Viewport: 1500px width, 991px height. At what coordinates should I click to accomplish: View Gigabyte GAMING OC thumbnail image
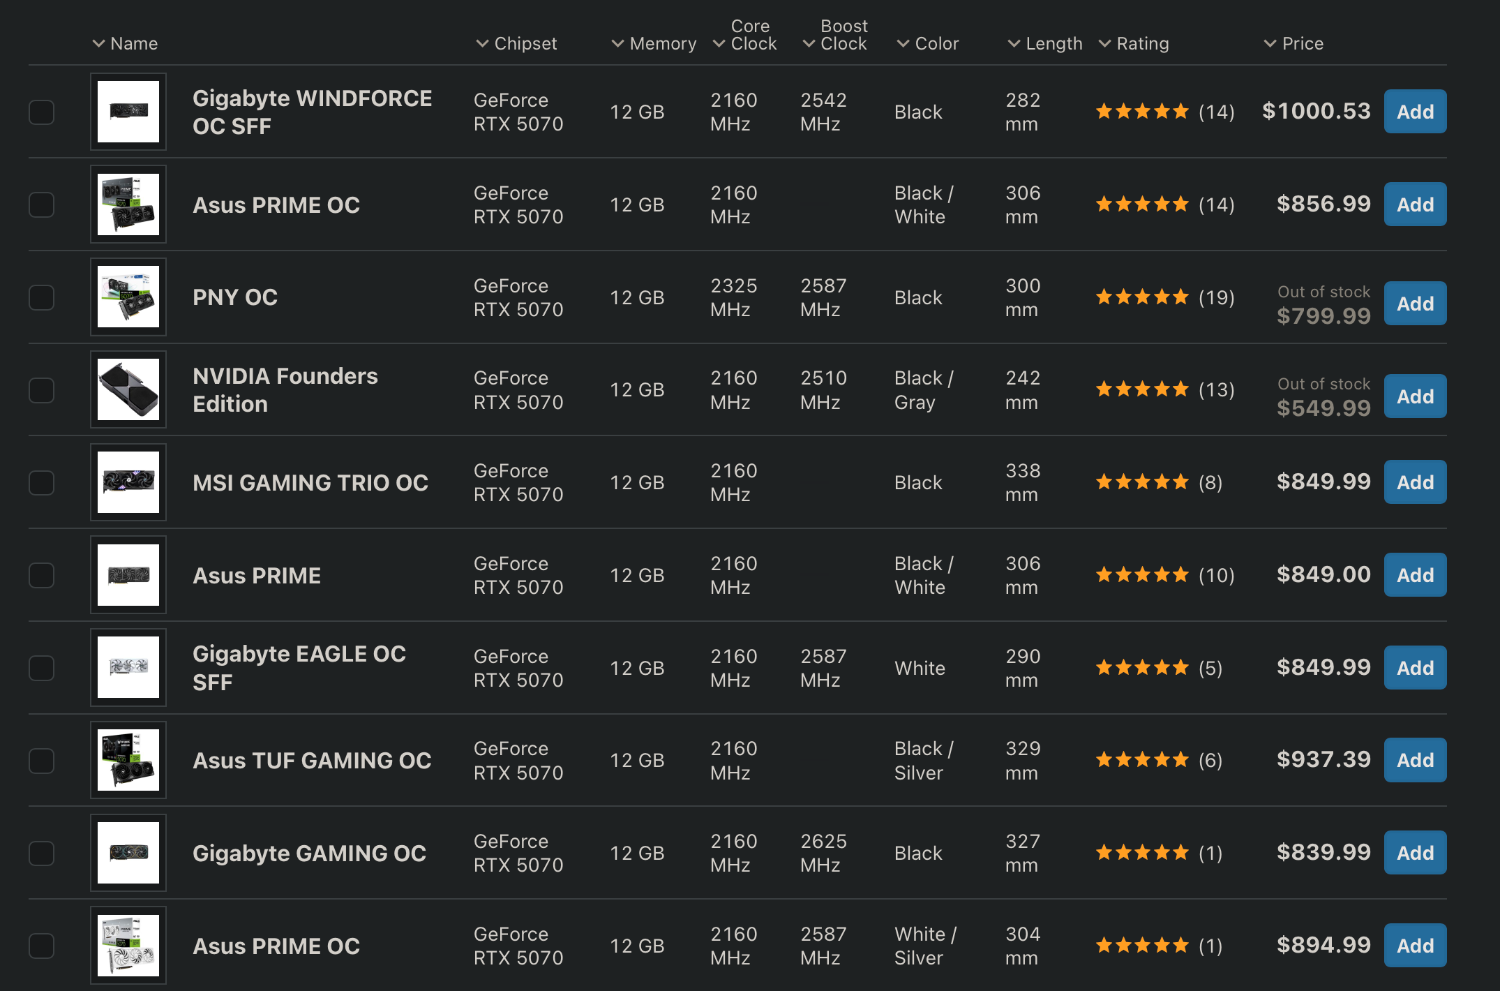coord(128,853)
